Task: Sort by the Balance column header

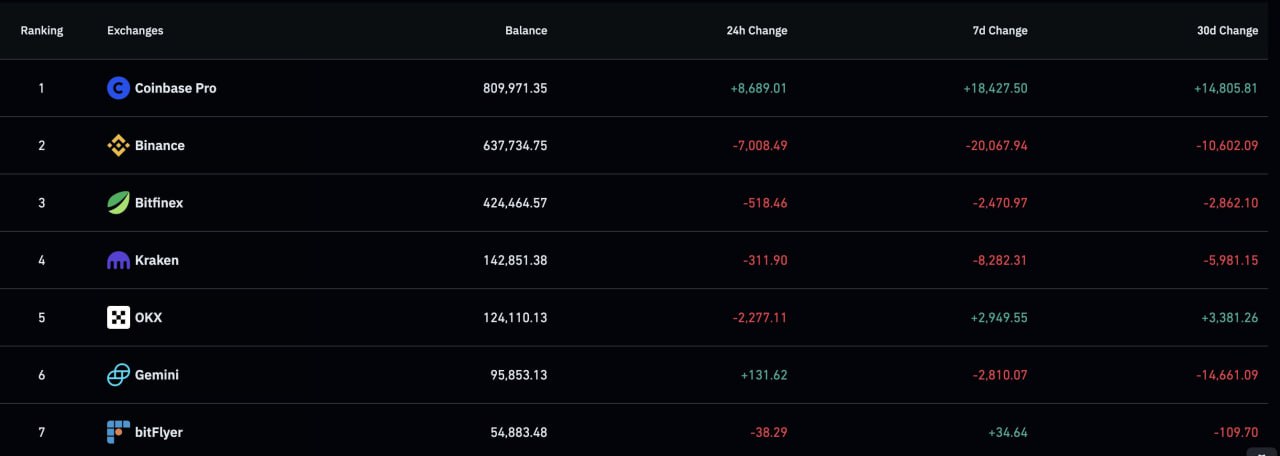Action: click(x=526, y=31)
